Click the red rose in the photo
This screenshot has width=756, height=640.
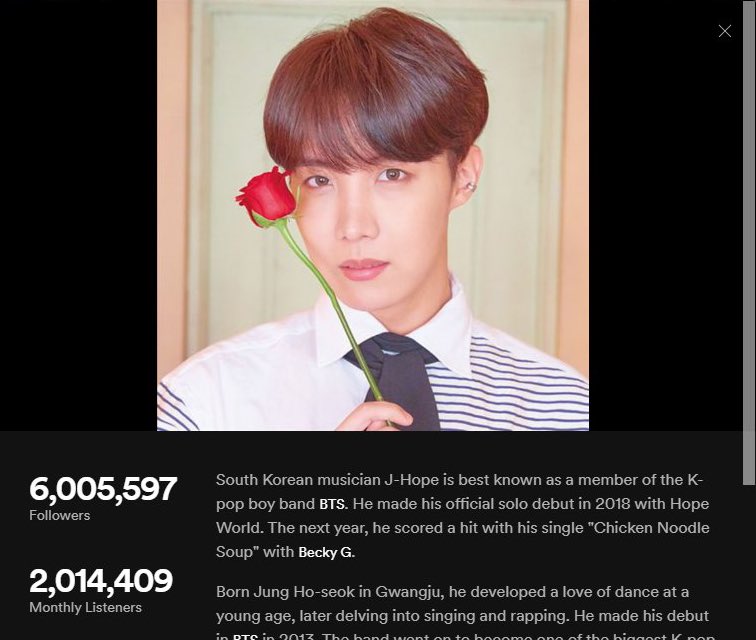tap(267, 196)
